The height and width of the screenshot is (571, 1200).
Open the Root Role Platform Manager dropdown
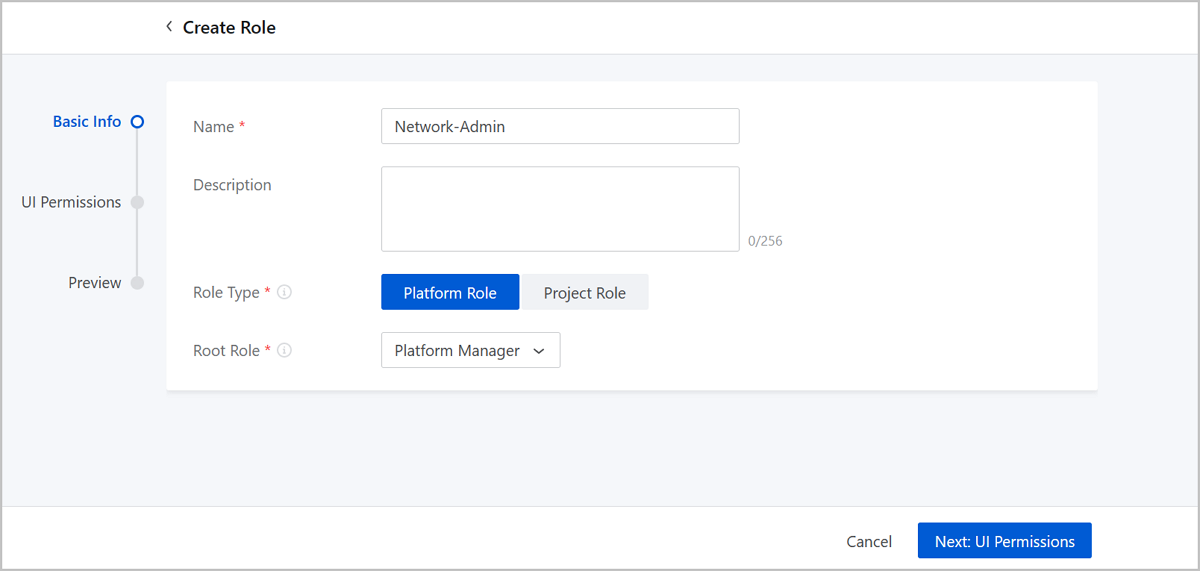pos(470,351)
